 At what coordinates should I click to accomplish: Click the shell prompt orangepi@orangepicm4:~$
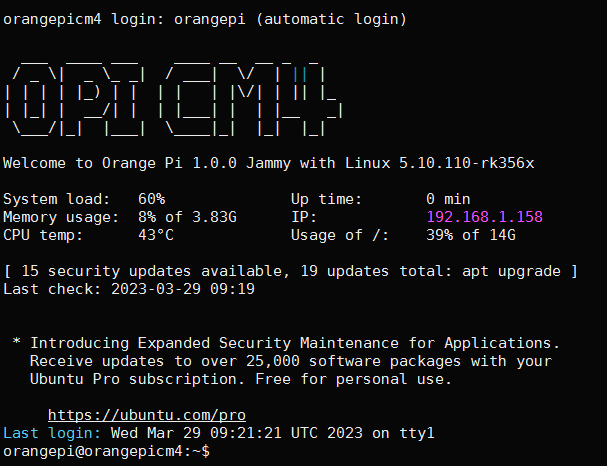tap(106, 451)
